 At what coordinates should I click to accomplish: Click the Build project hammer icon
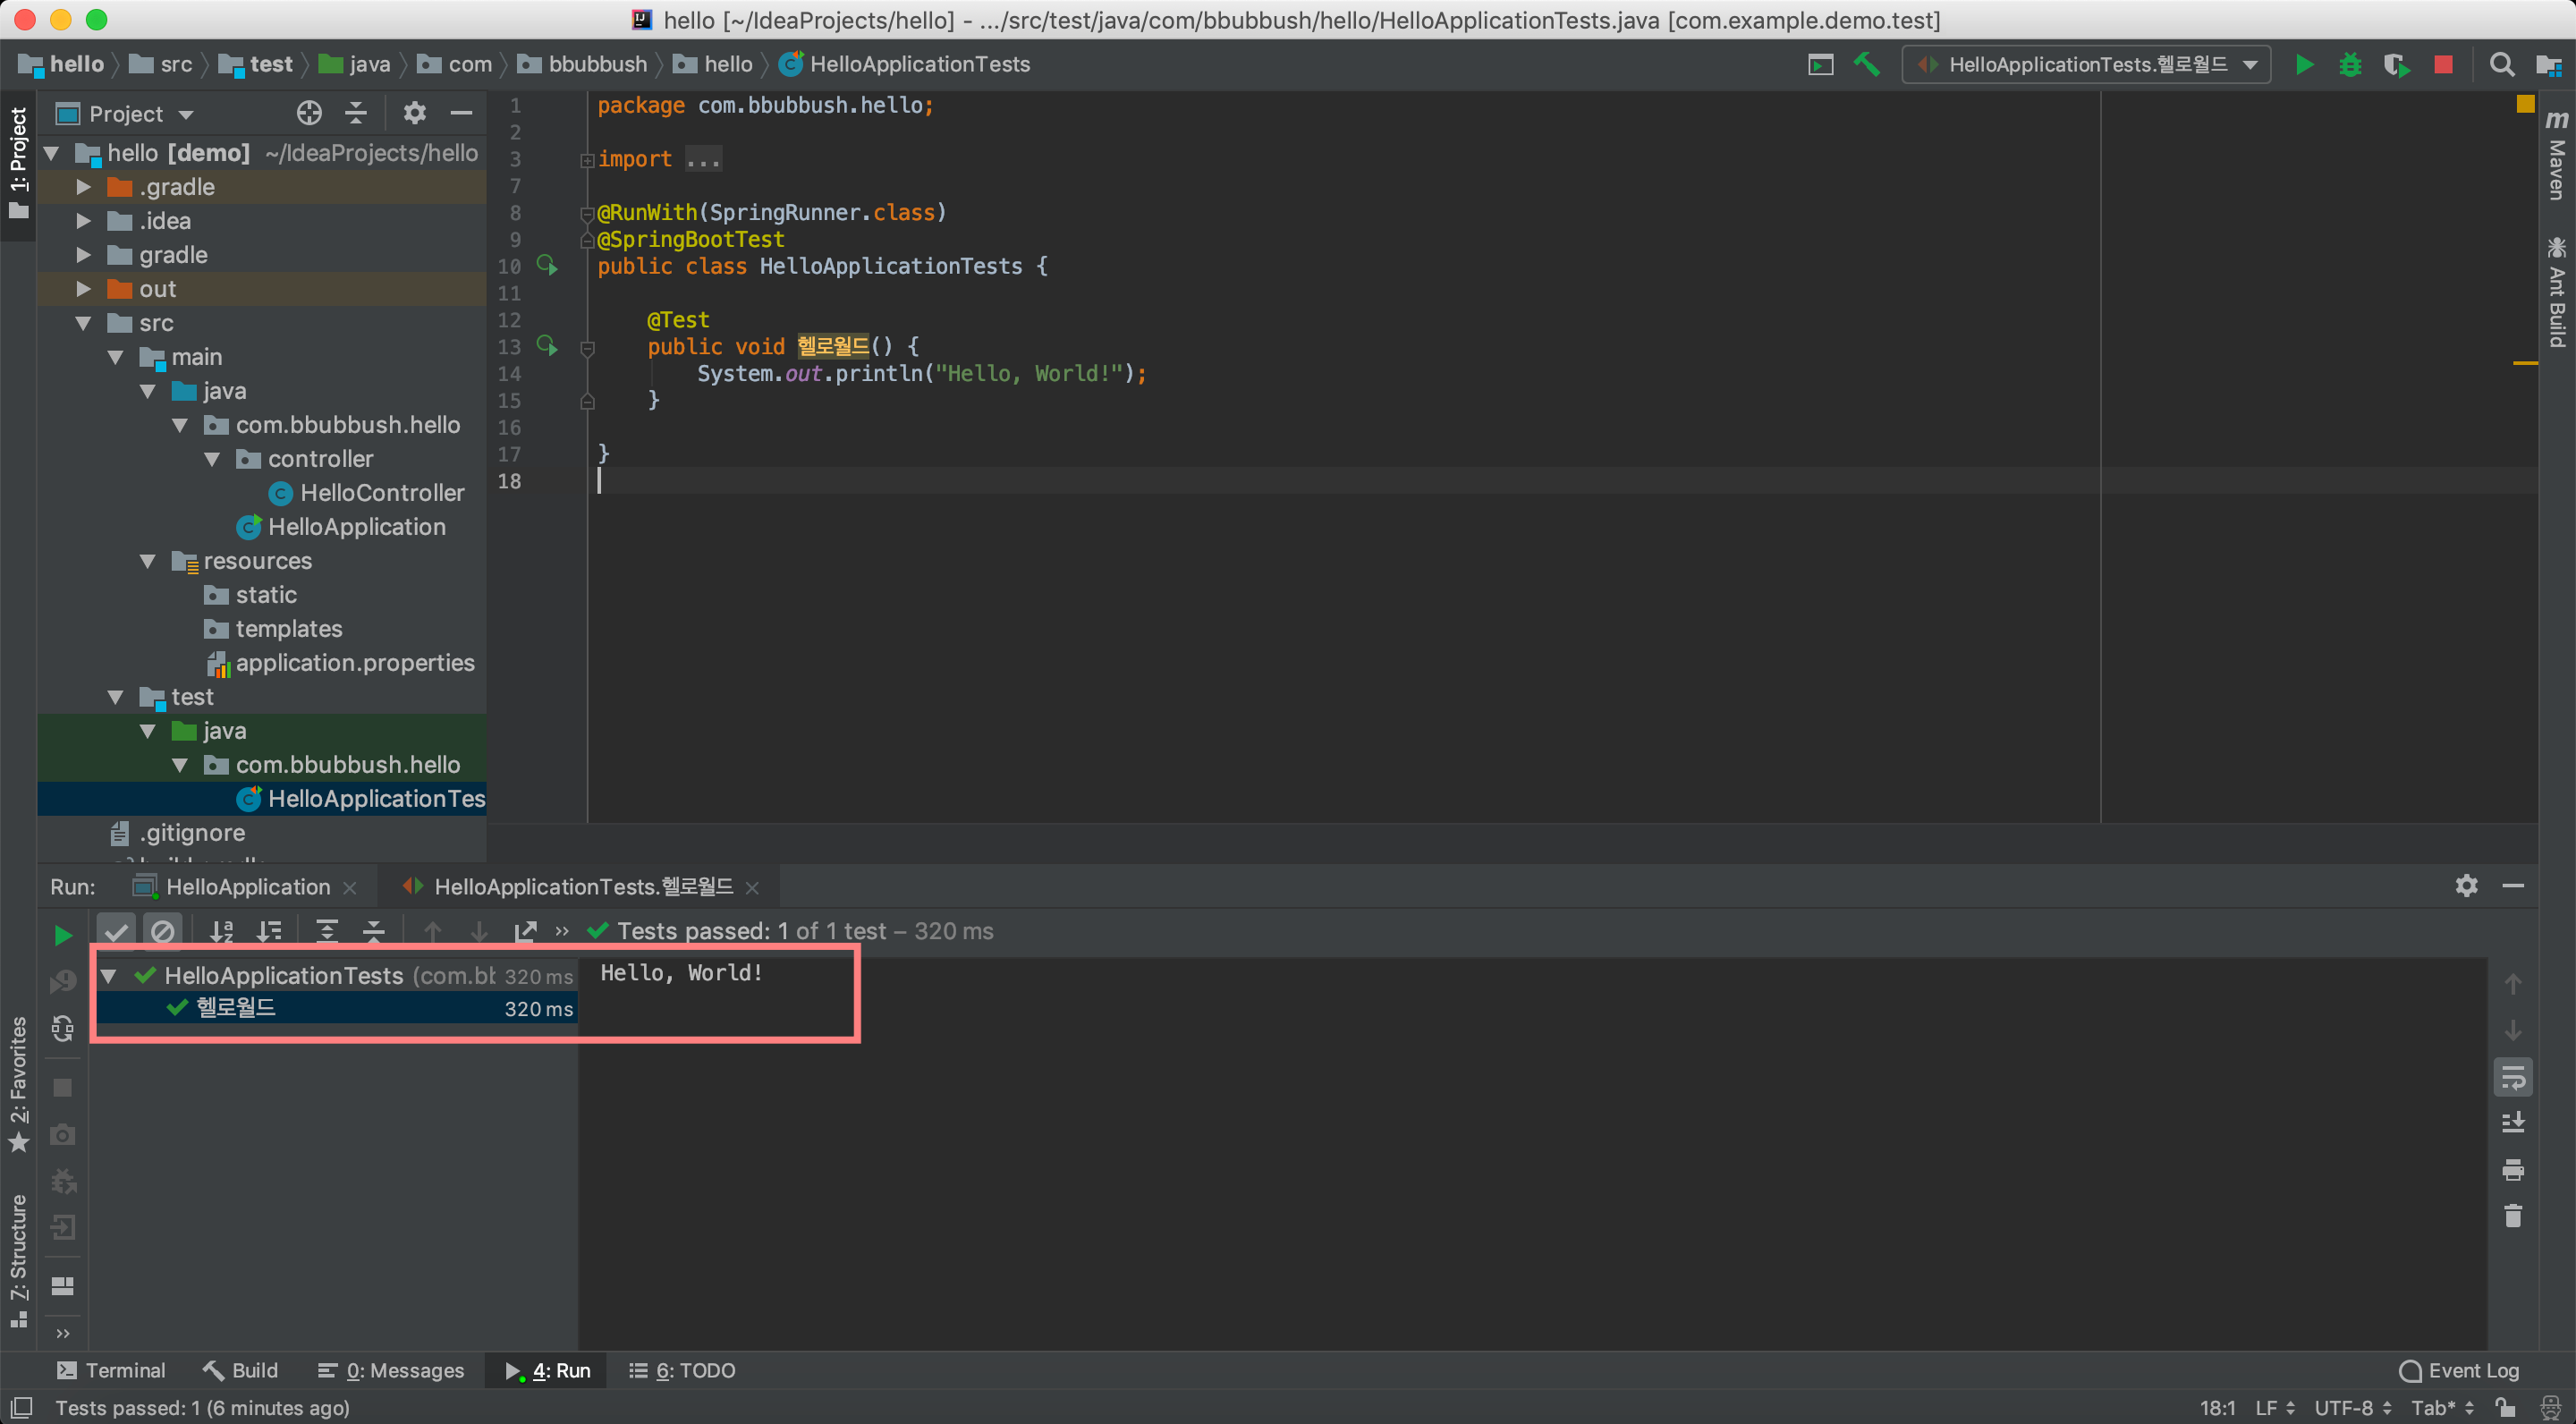[1866, 65]
